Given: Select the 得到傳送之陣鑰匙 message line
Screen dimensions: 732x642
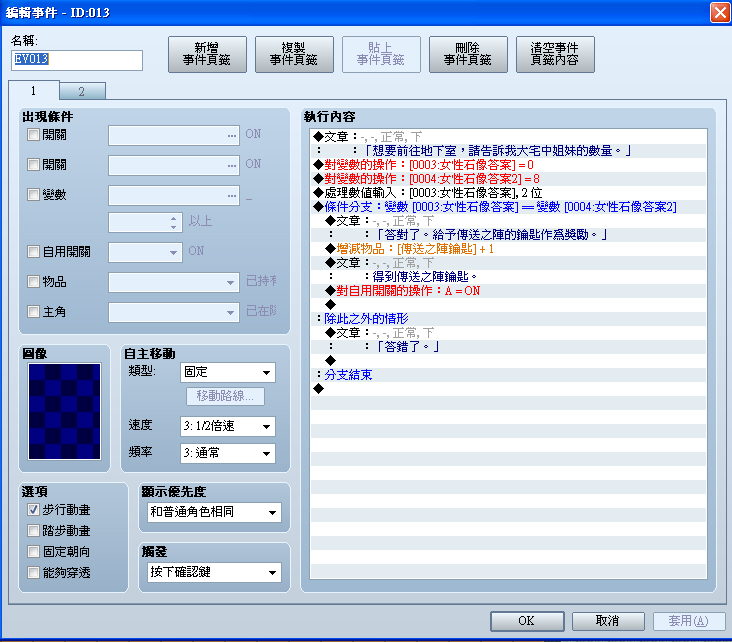Looking at the screenshot, I should click(x=509, y=277).
